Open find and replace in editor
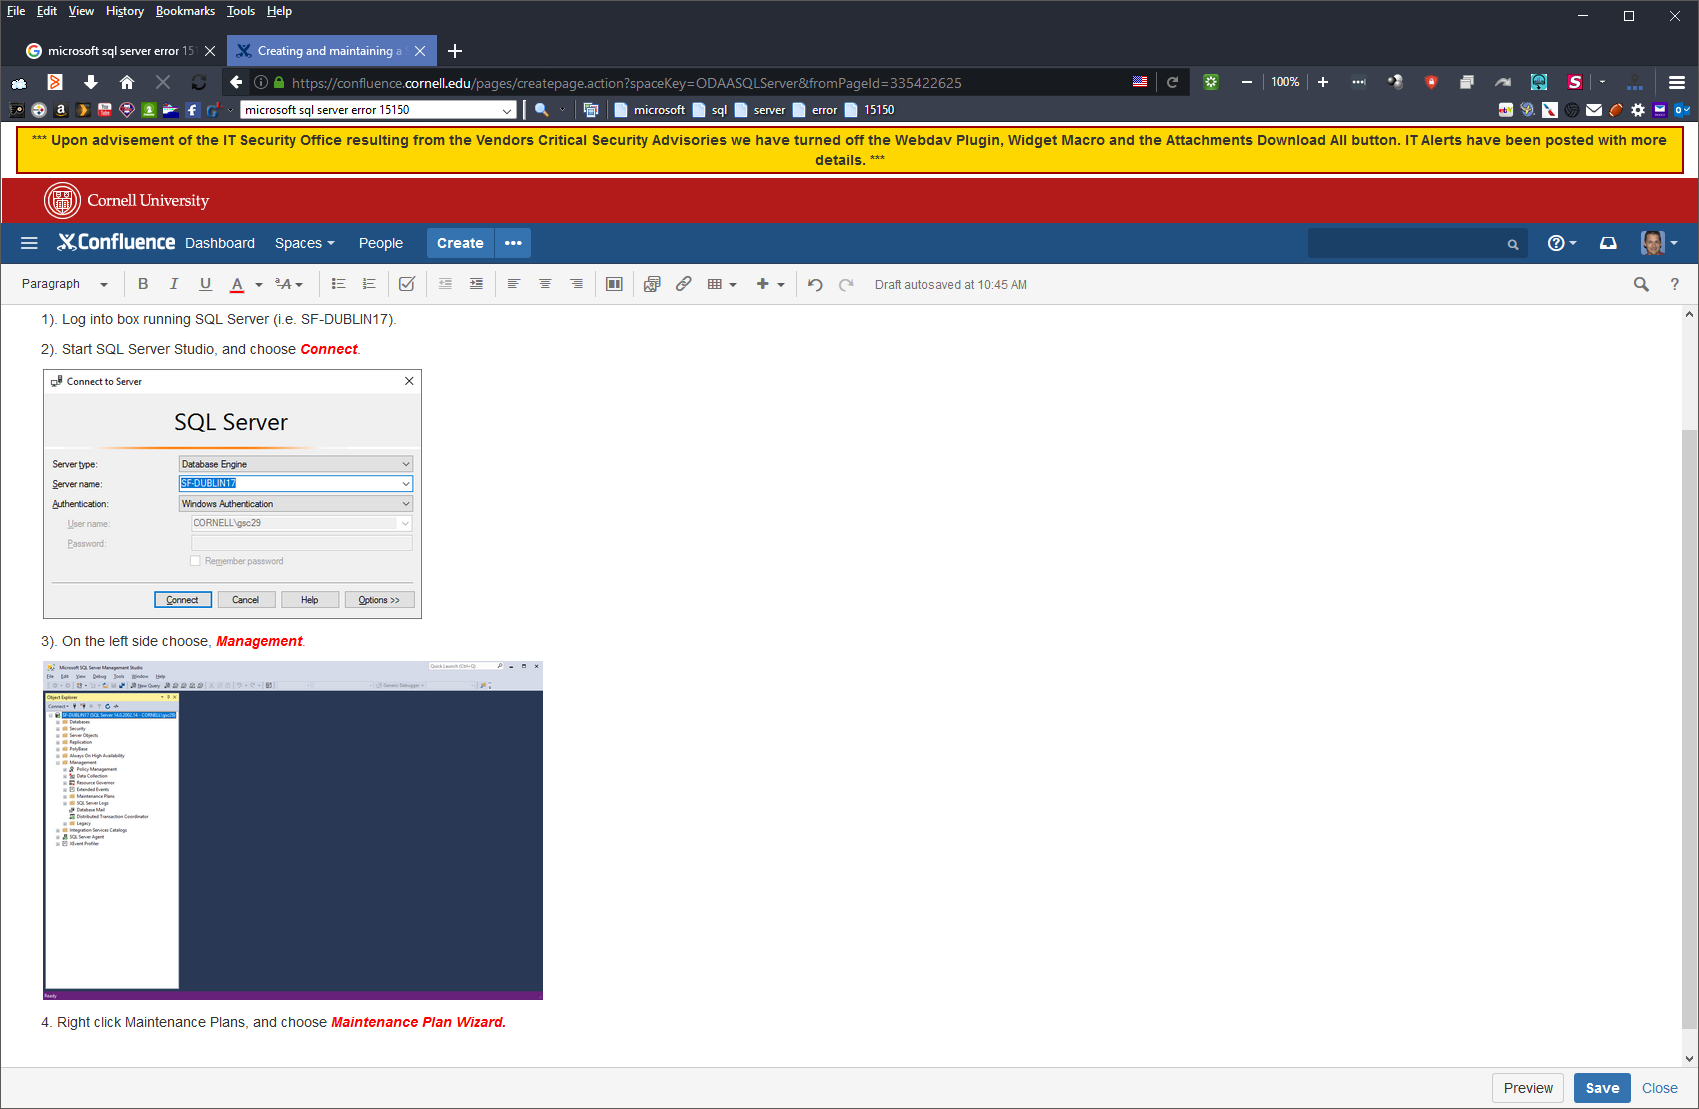 click(x=1641, y=284)
